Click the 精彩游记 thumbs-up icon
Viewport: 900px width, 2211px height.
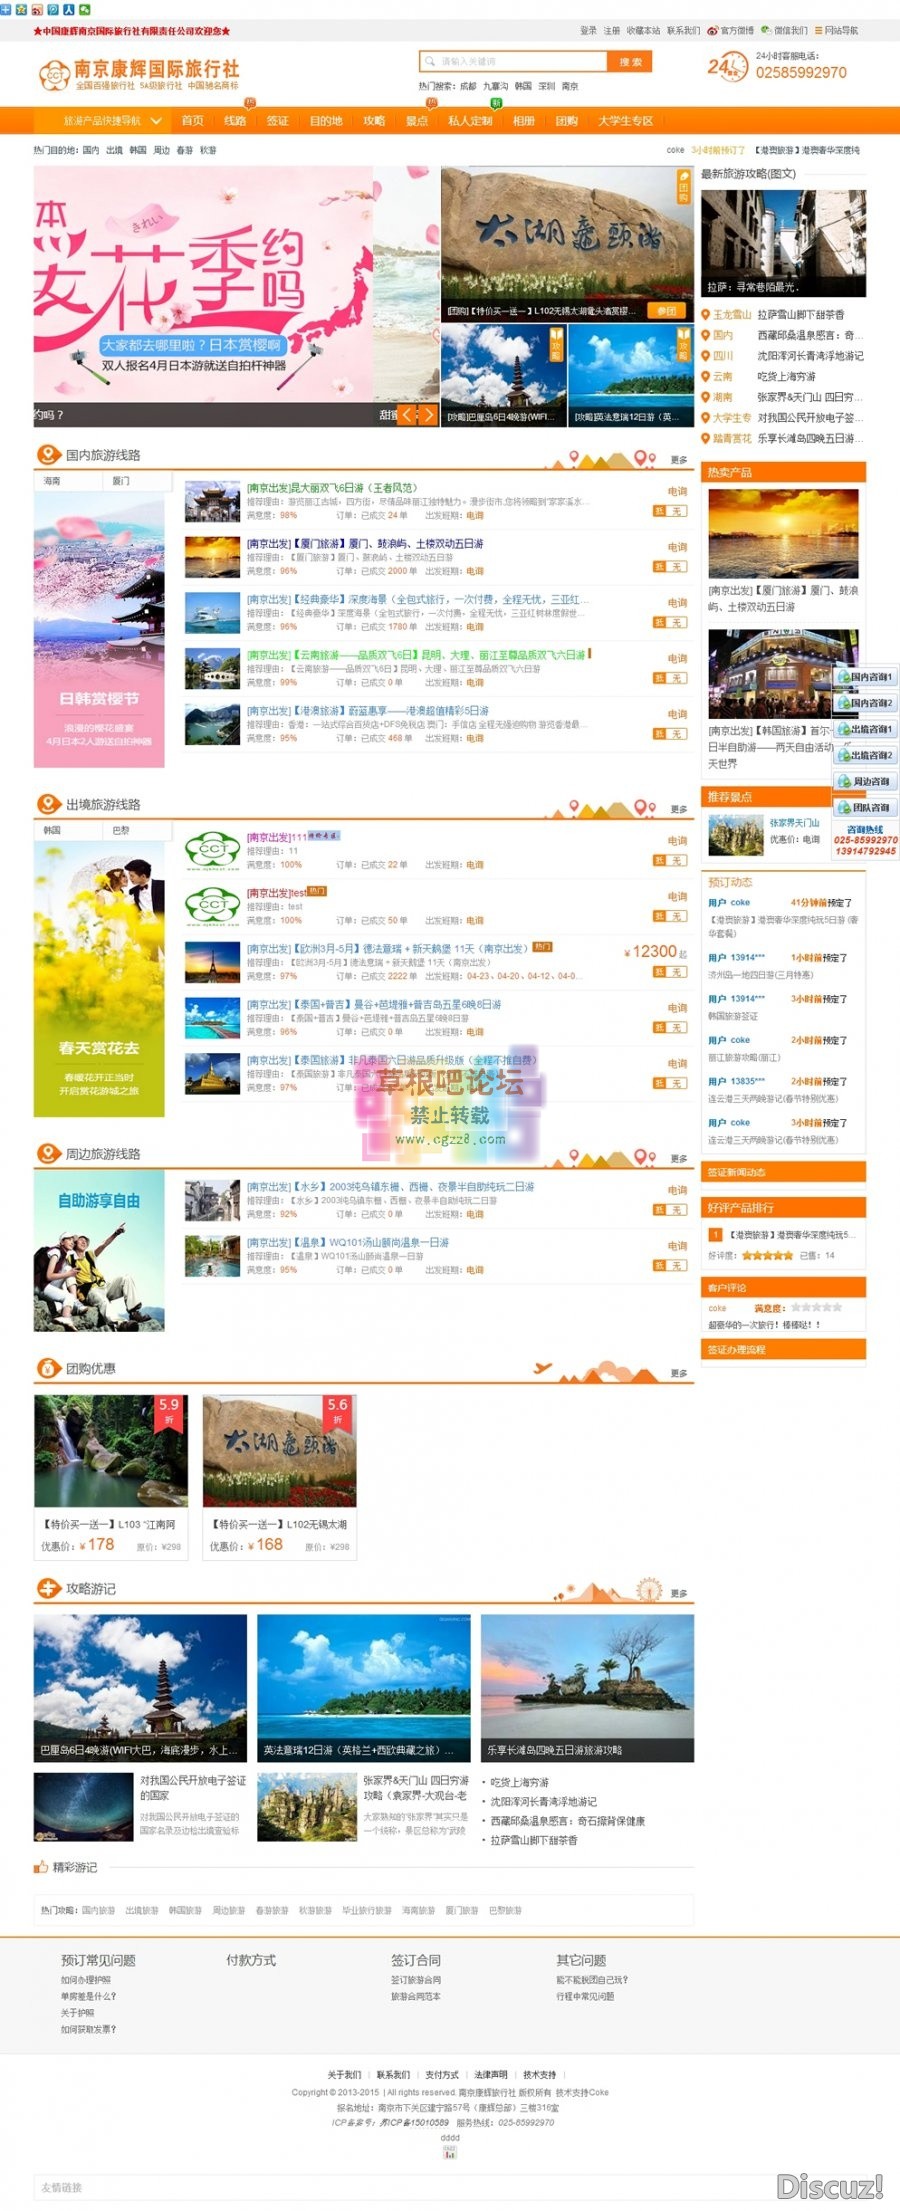click(x=41, y=1866)
